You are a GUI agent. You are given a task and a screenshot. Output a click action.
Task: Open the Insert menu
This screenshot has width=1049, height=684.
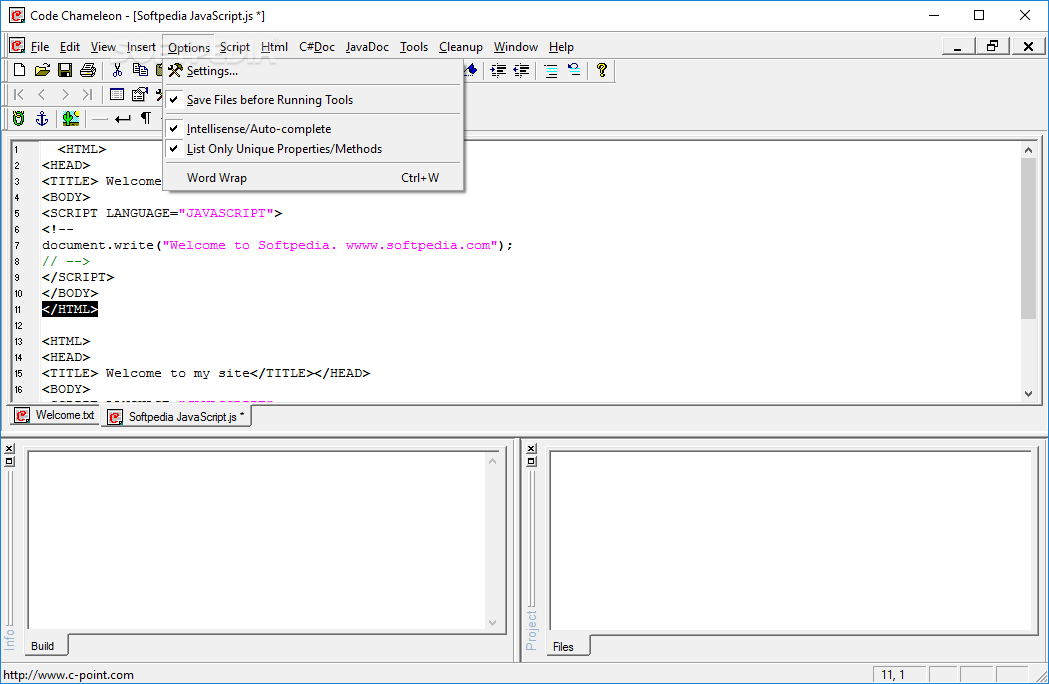(141, 47)
